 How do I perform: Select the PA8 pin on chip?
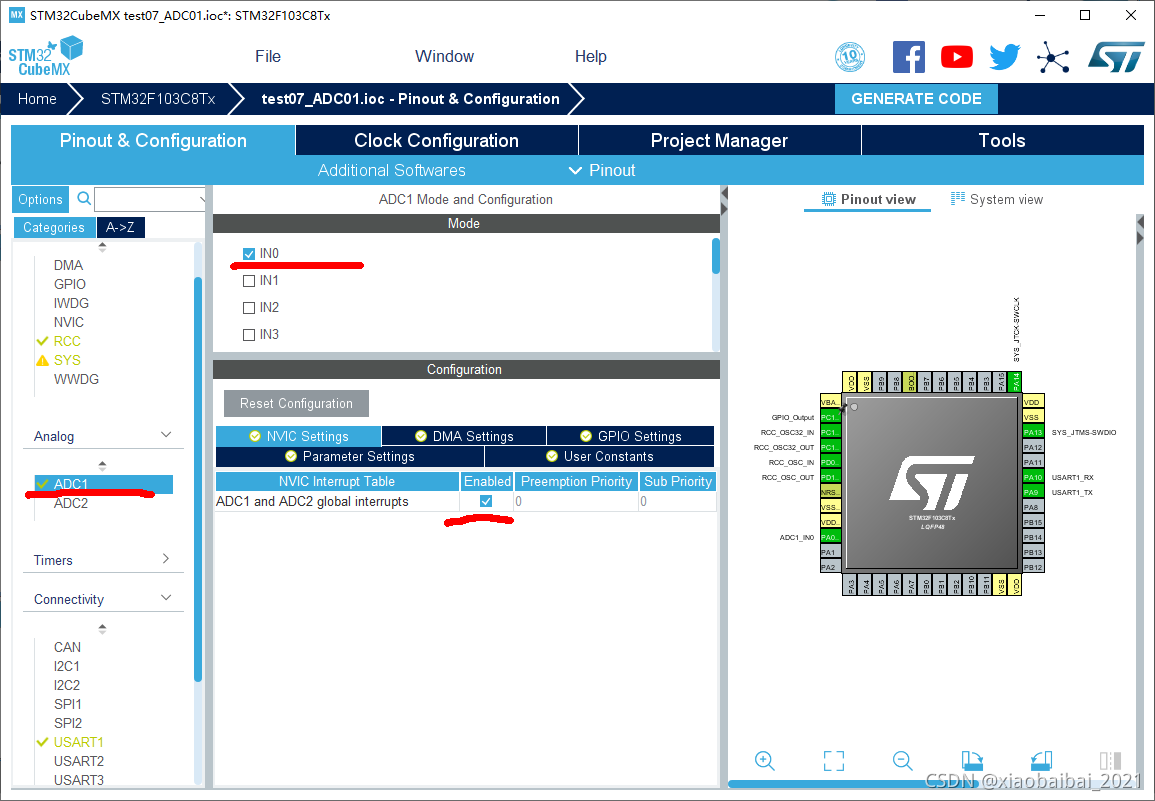click(1033, 507)
